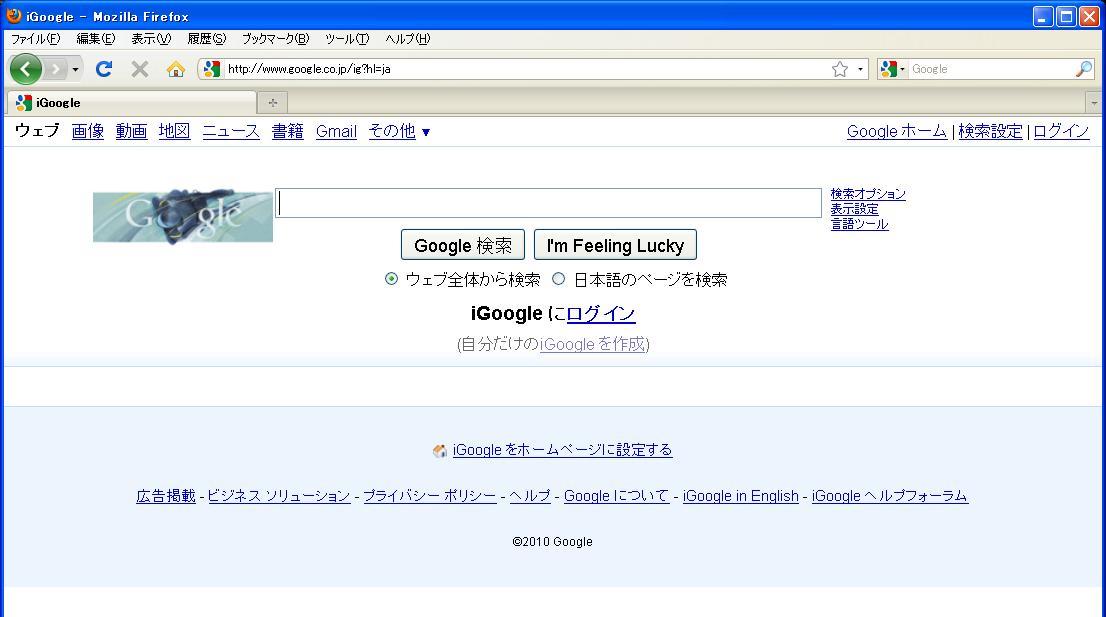Click the site favicon in the address bar
Image resolution: width=1106 pixels, height=617 pixels.
coord(211,69)
